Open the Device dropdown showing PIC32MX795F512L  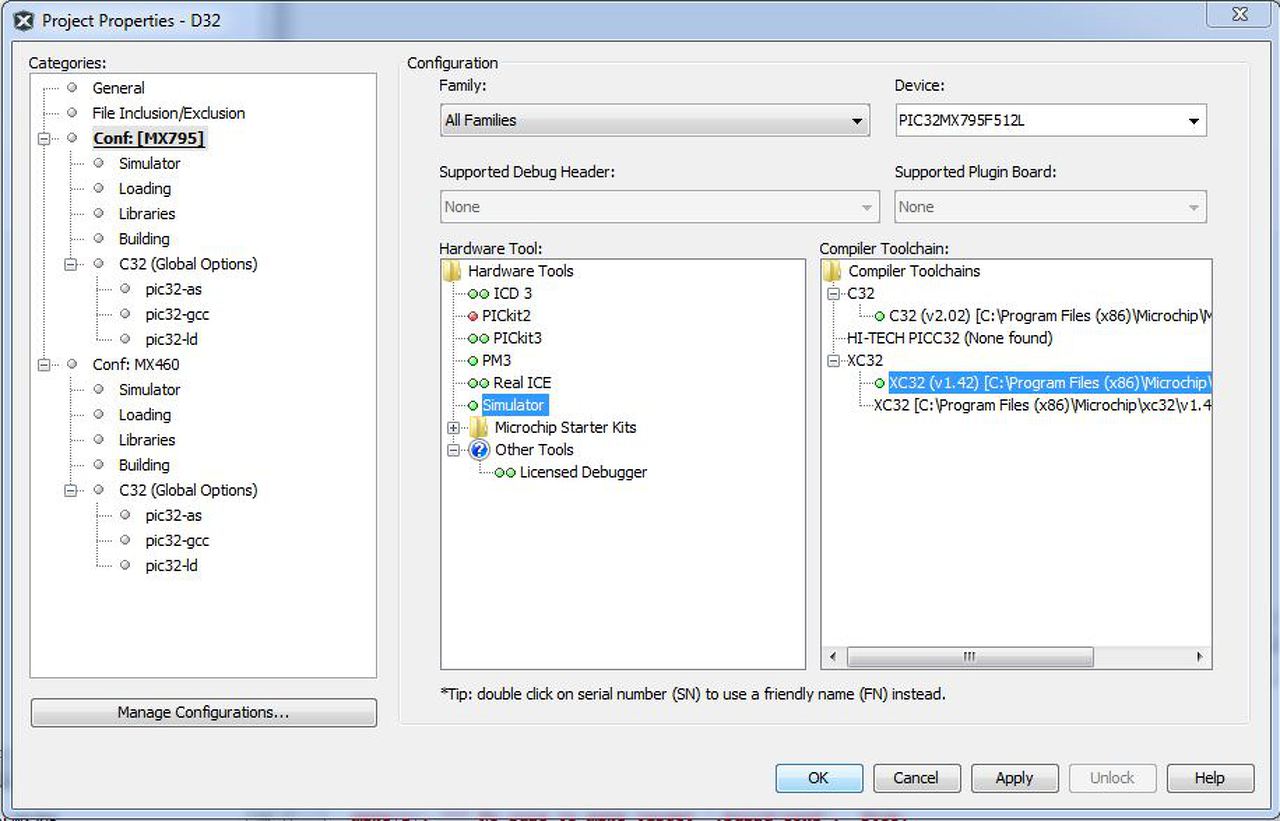(x=1050, y=121)
